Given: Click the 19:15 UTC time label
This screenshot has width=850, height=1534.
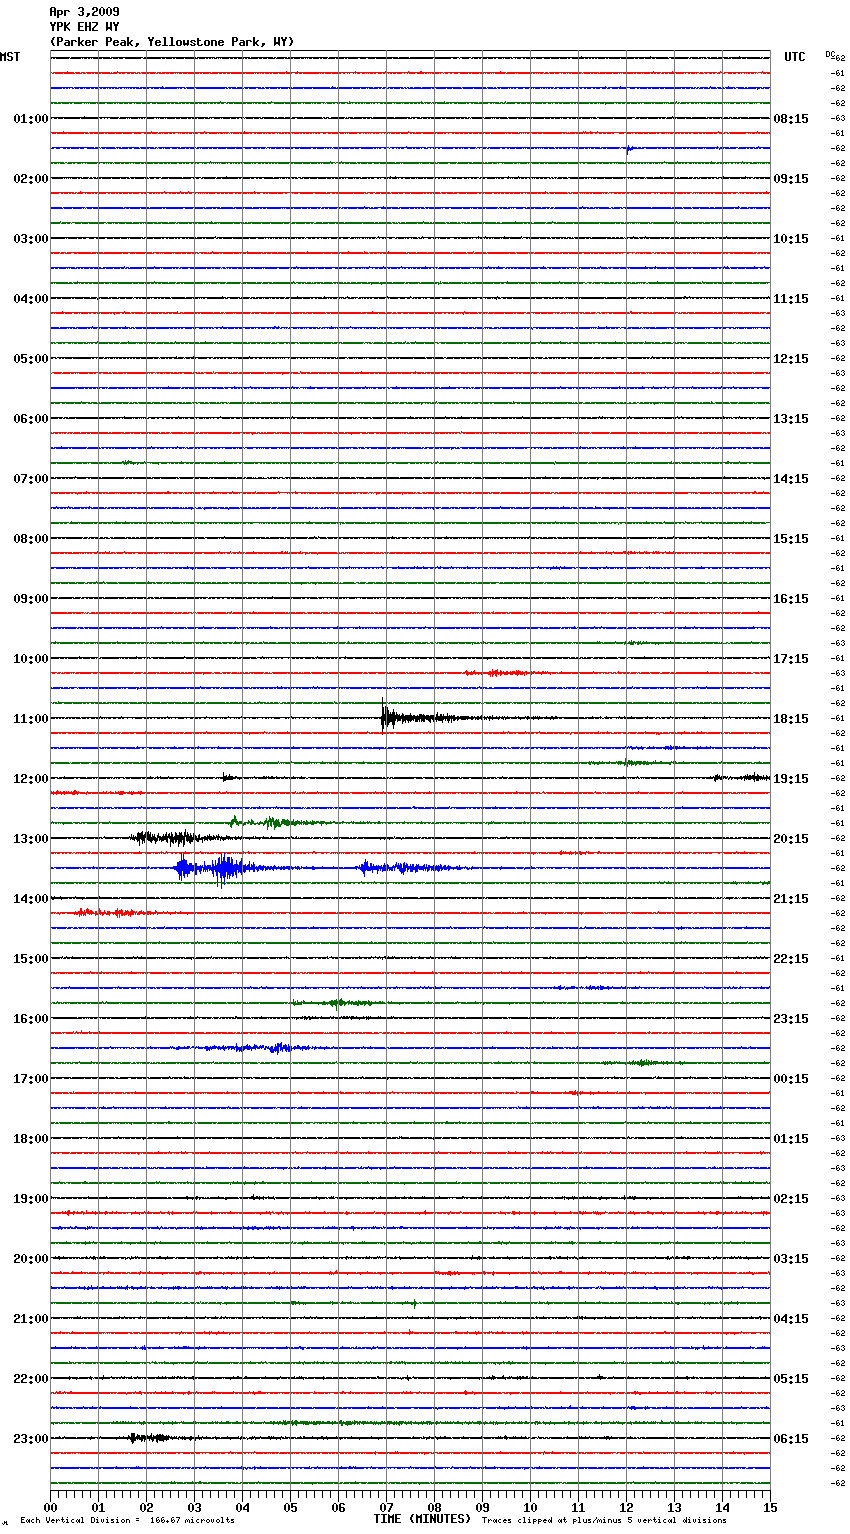Looking at the screenshot, I should coord(791,779).
